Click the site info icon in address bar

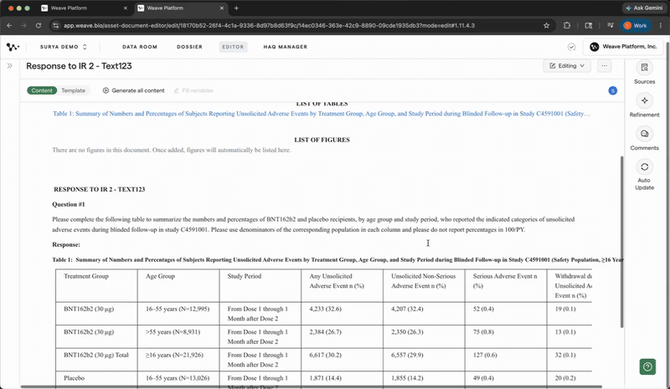pos(55,26)
